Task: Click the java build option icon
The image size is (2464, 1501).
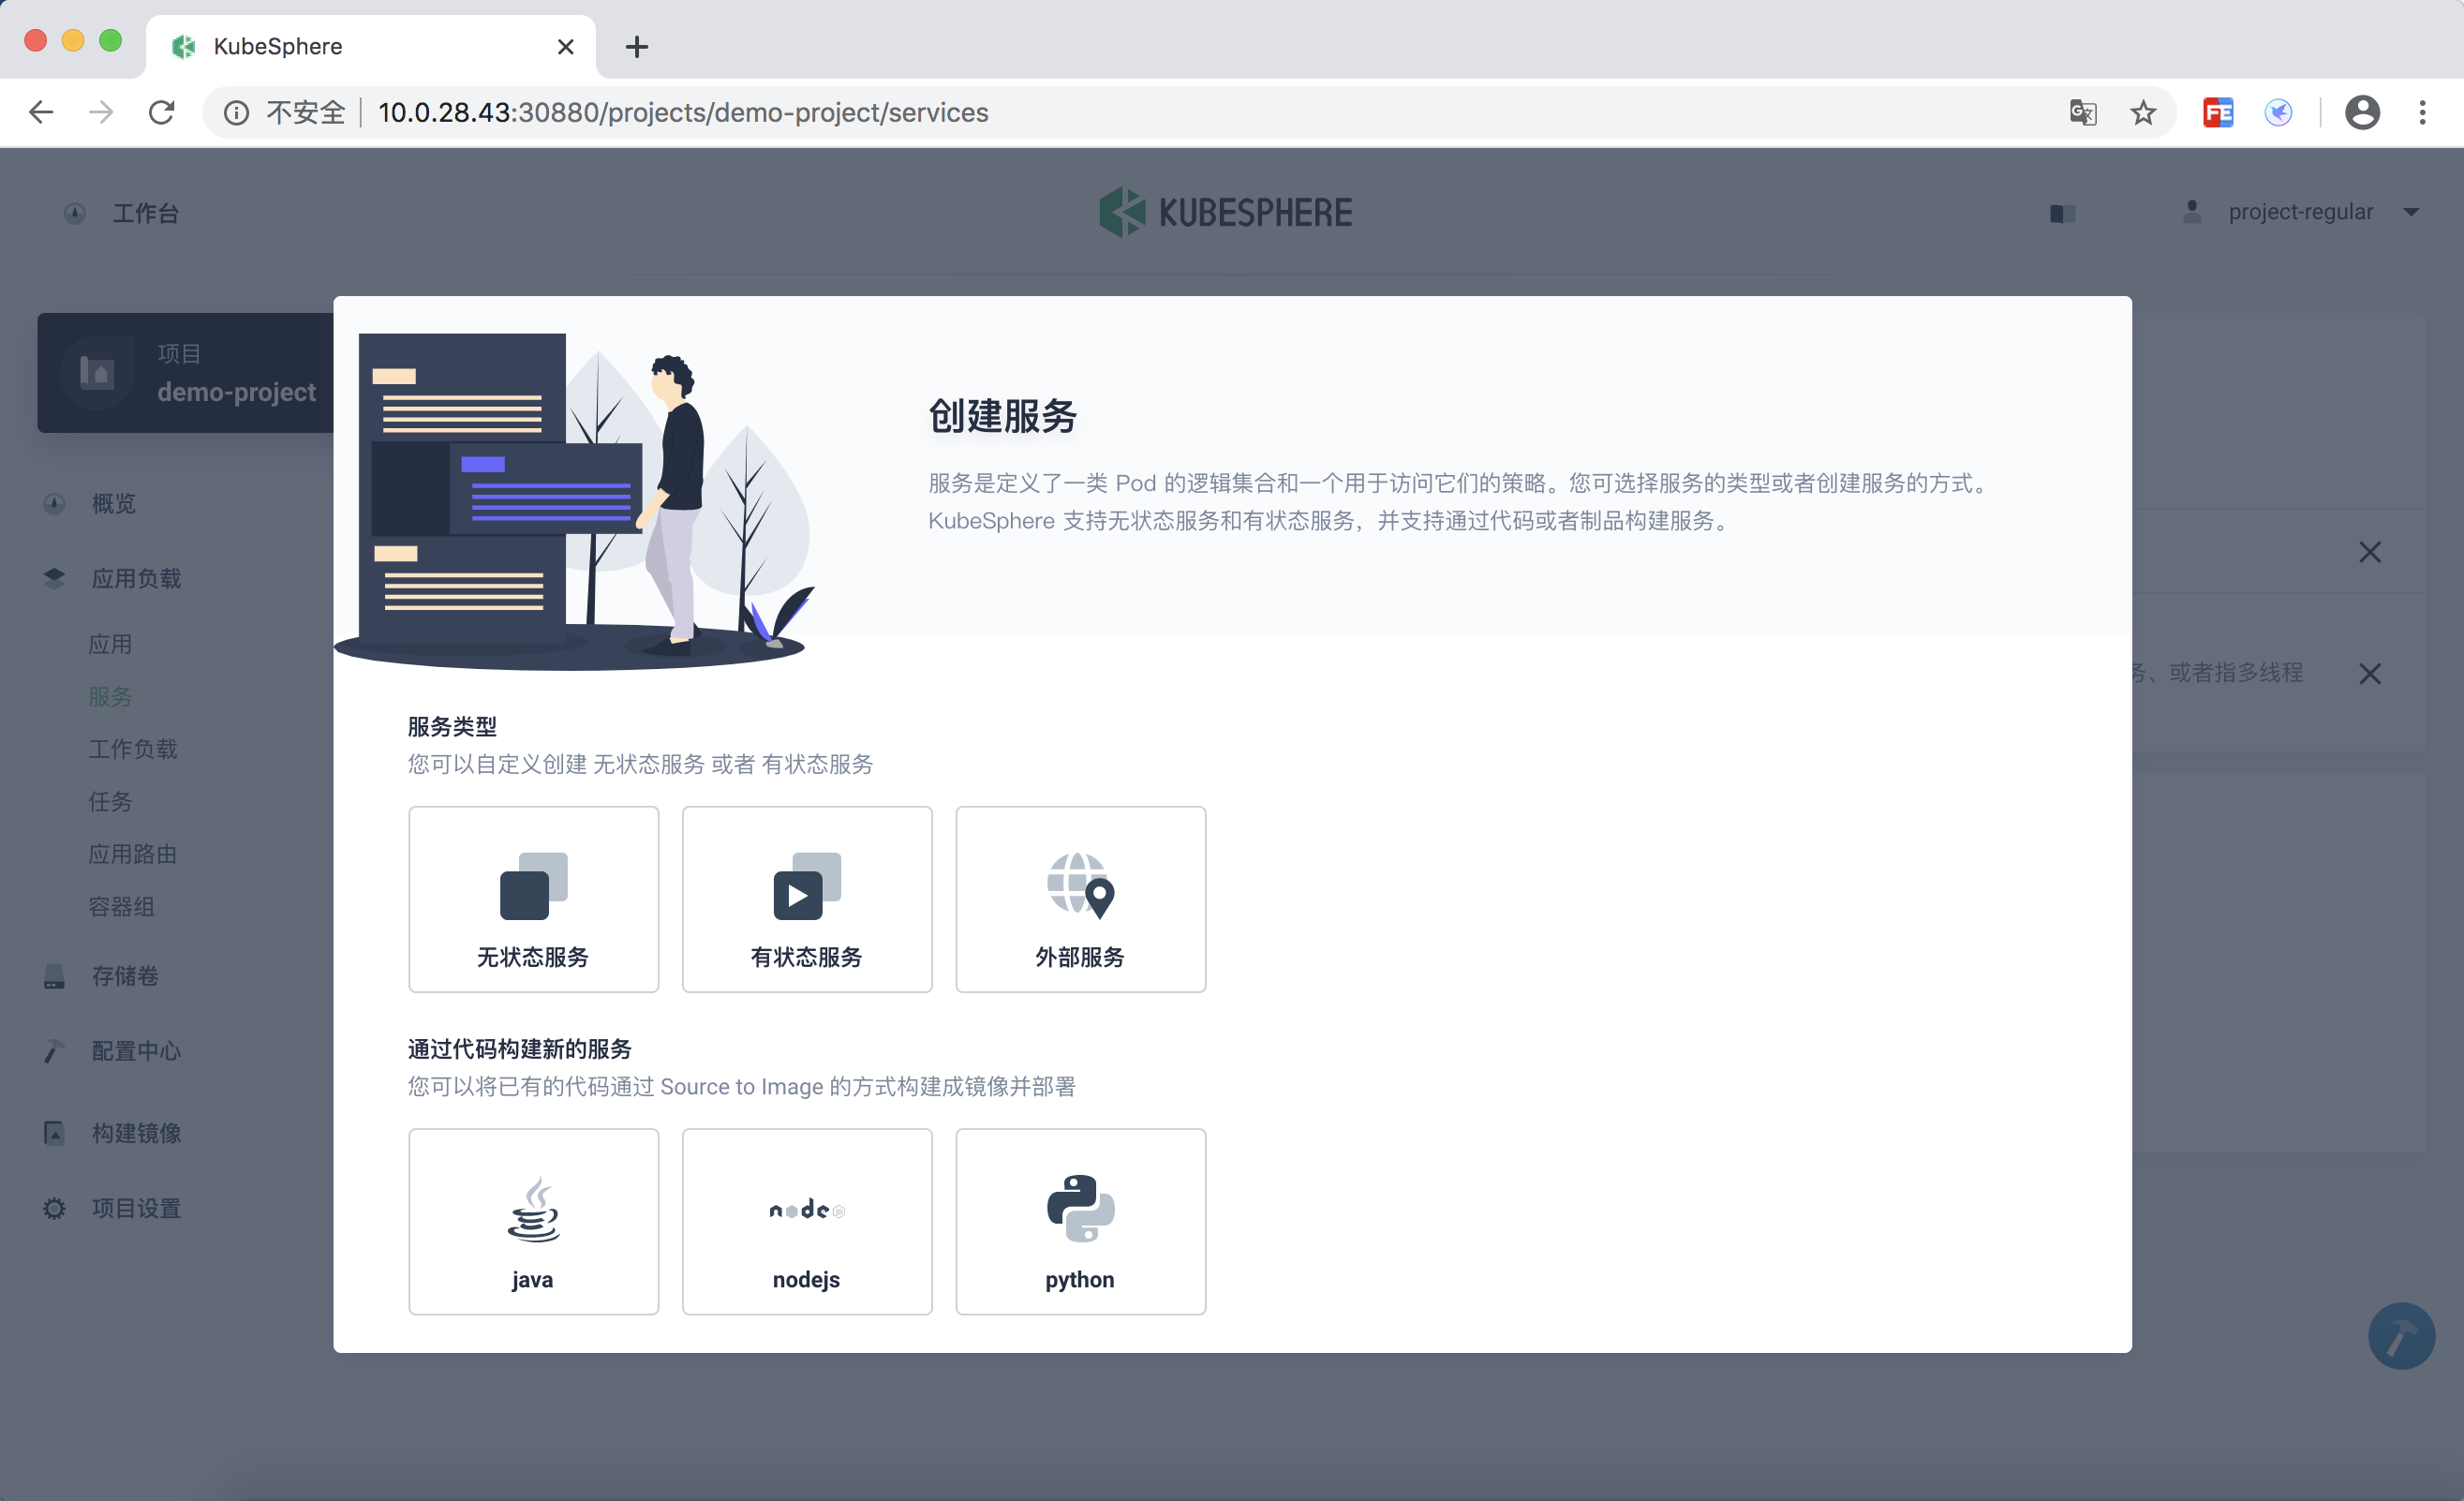Action: (x=533, y=1209)
